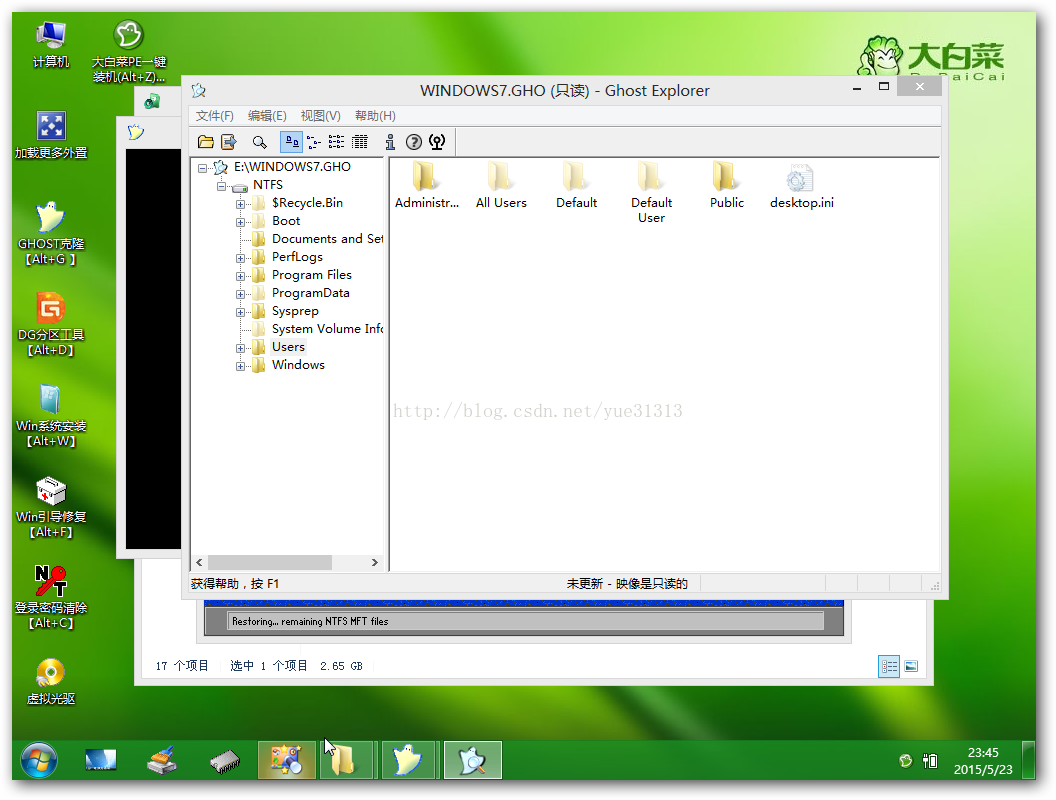1056x800 pixels.
Task: Click the memory chip taskbar icon
Action: (x=225, y=762)
